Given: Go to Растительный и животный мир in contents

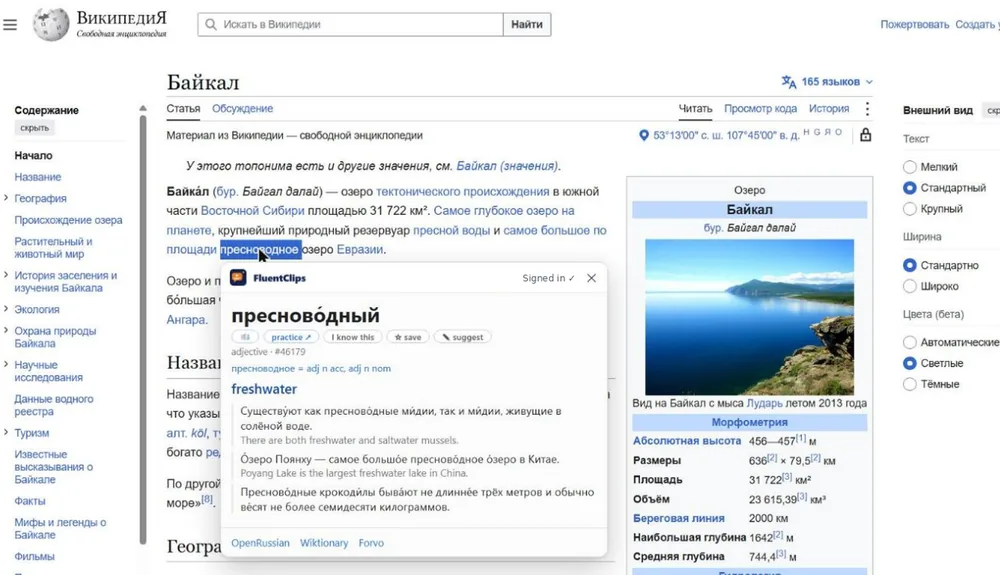Looking at the screenshot, I should [x=53, y=247].
